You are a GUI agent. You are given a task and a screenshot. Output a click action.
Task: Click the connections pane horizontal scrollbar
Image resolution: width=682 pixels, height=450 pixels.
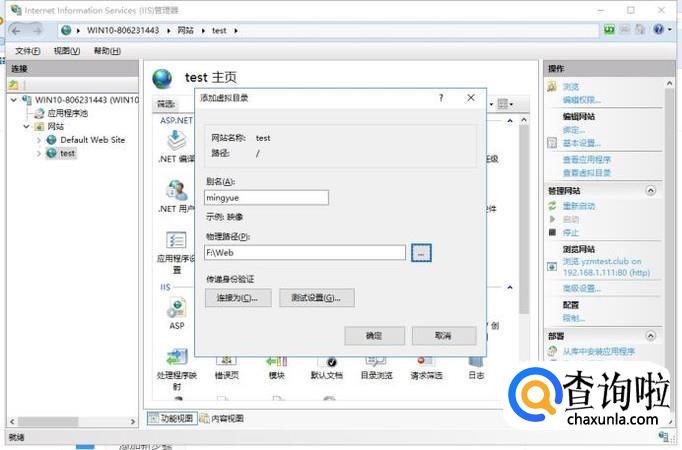[x=48, y=421]
